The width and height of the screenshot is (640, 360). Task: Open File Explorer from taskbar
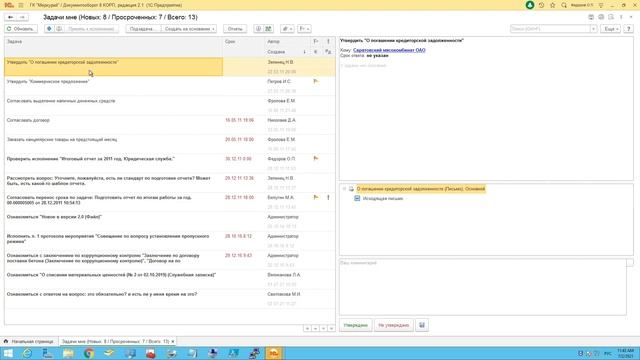point(68,353)
